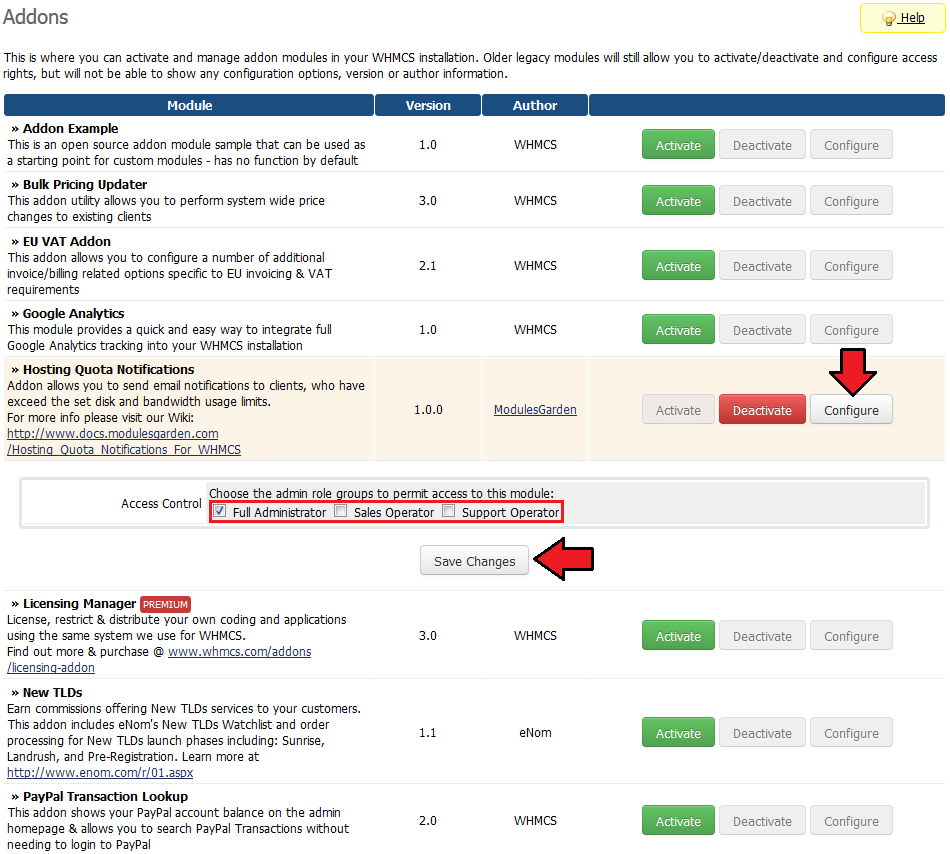The height and width of the screenshot is (854, 950).
Task: Select the 'Bulk Pricing Updater' title text
Action: click(x=85, y=184)
